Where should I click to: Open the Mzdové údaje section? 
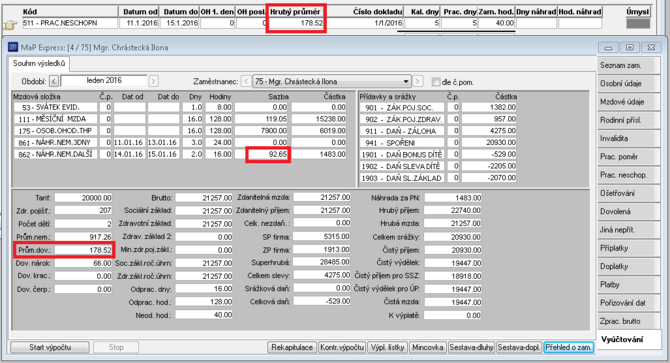(x=628, y=102)
